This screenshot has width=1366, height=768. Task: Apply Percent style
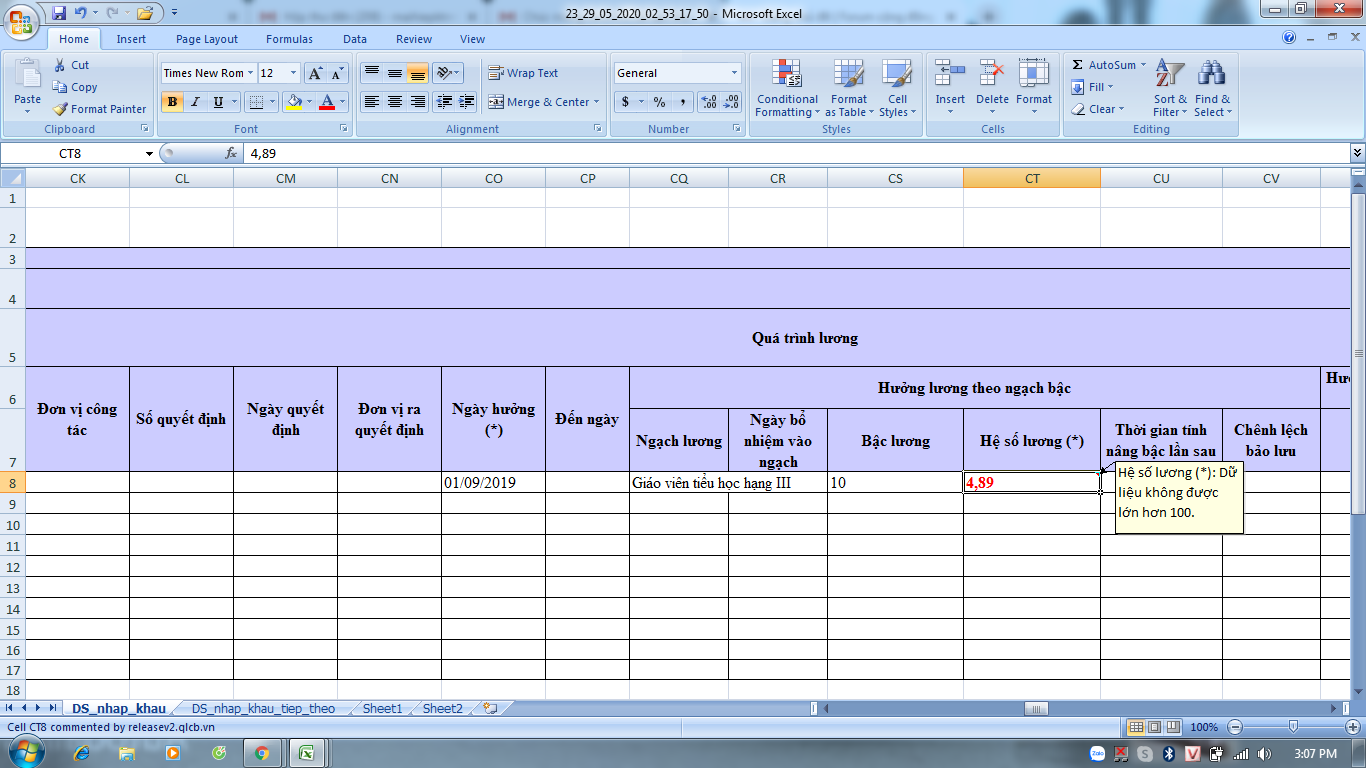[x=659, y=102]
